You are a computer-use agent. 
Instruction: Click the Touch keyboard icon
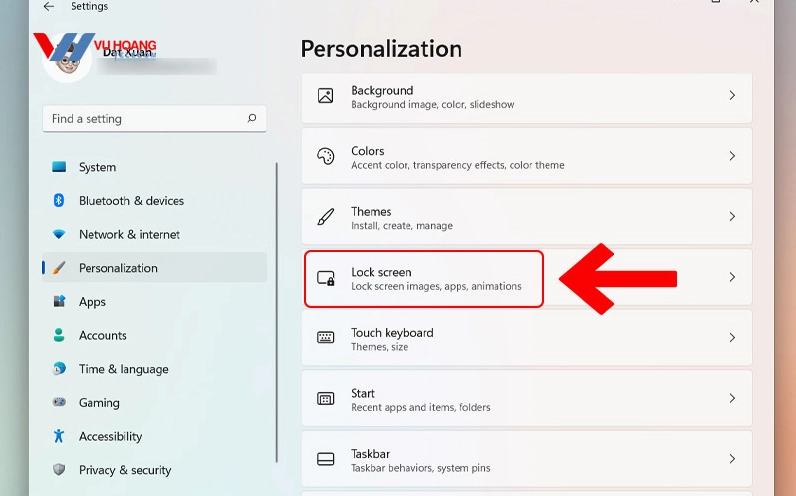click(325, 338)
